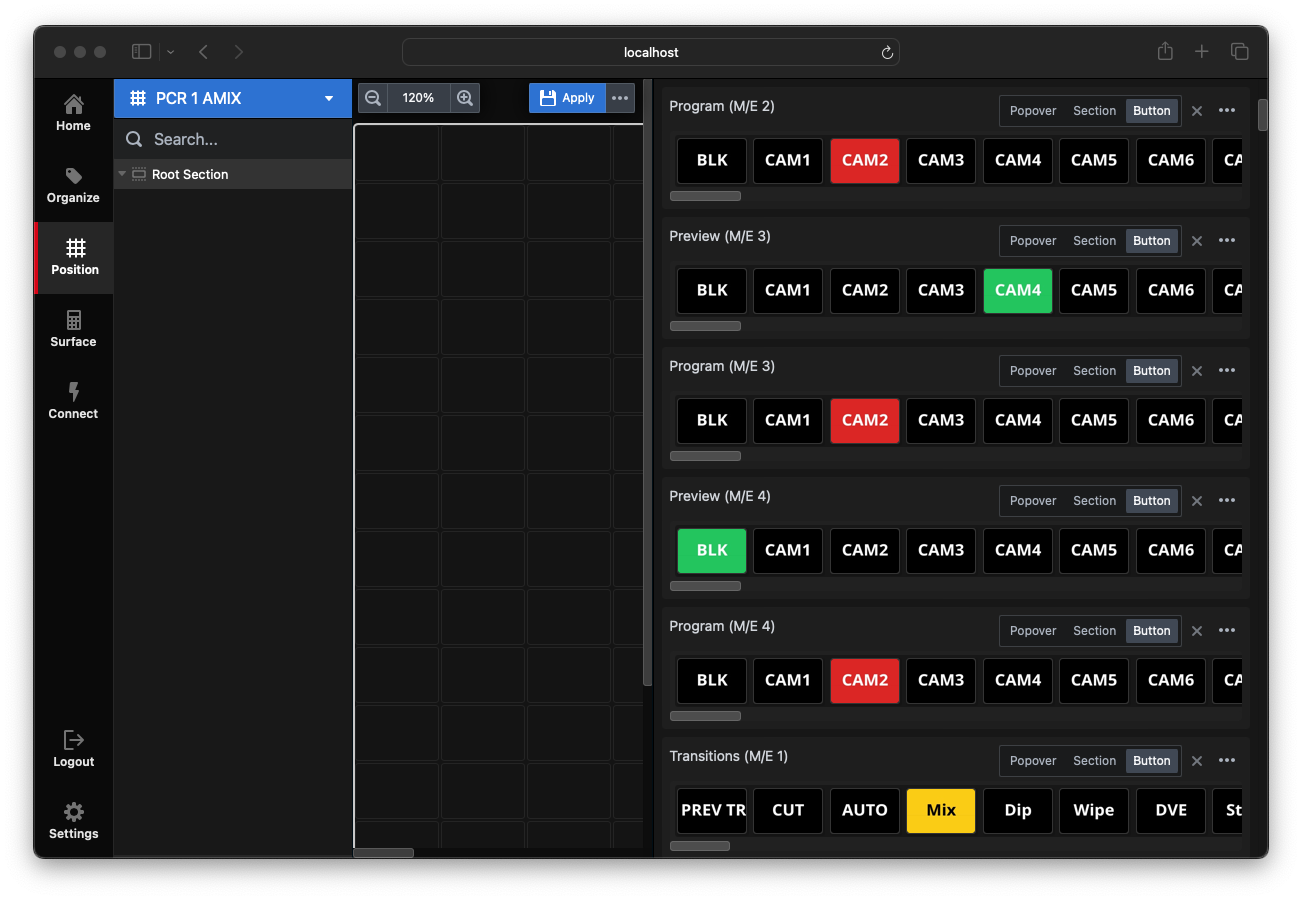Open Settings from the sidebar
The height and width of the screenshot is (900, 1302).
pos(73,821)
